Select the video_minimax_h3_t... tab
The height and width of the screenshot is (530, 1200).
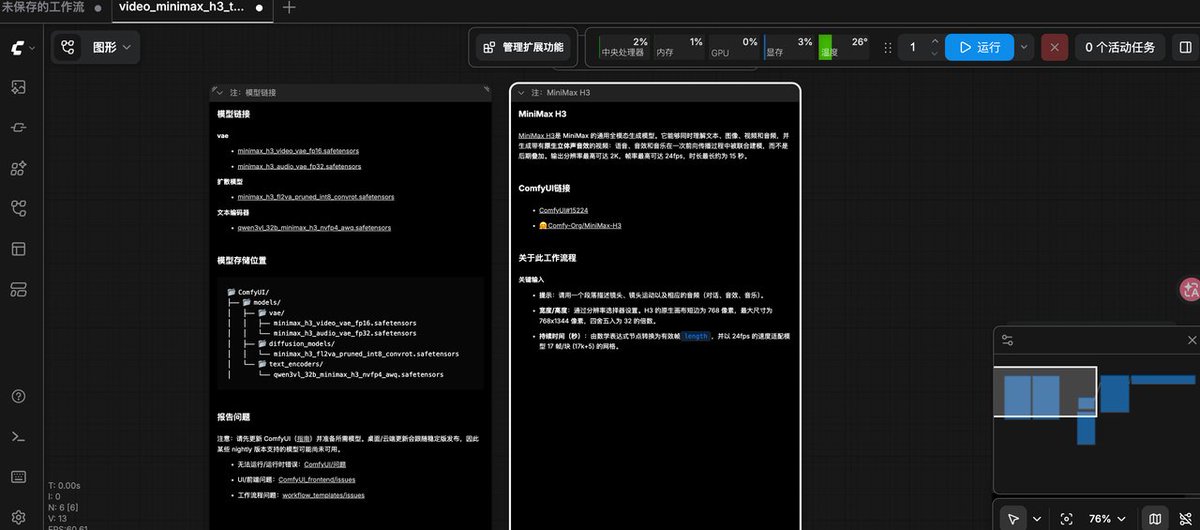(x=191, y=8)
